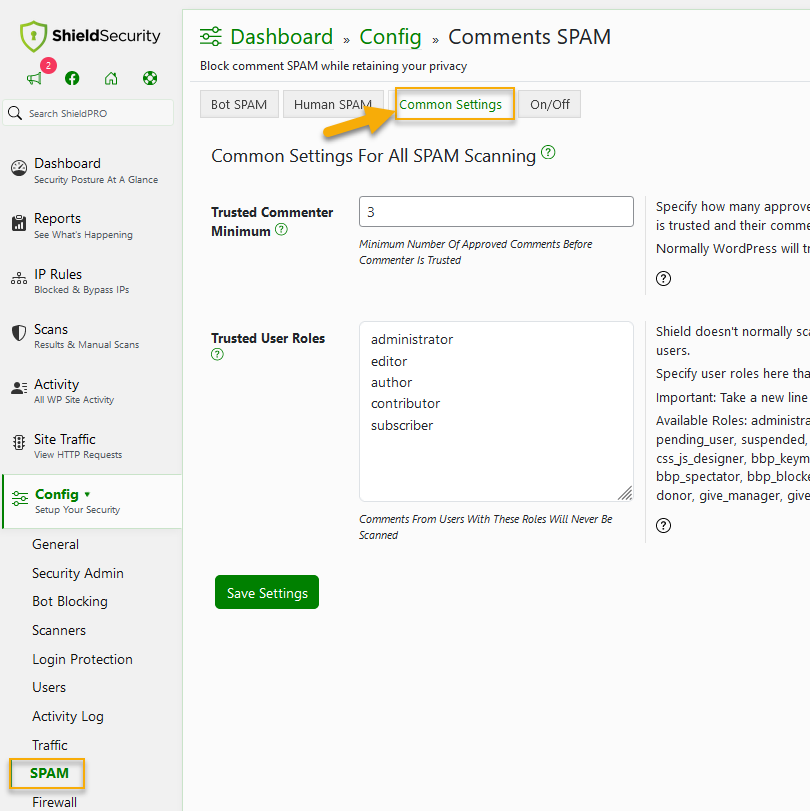Image resolution: width=810 pixels, height=811 pixels.
Task: Click the IP Rules network icon
Action: pyautogui.click(x=19, y=278)
